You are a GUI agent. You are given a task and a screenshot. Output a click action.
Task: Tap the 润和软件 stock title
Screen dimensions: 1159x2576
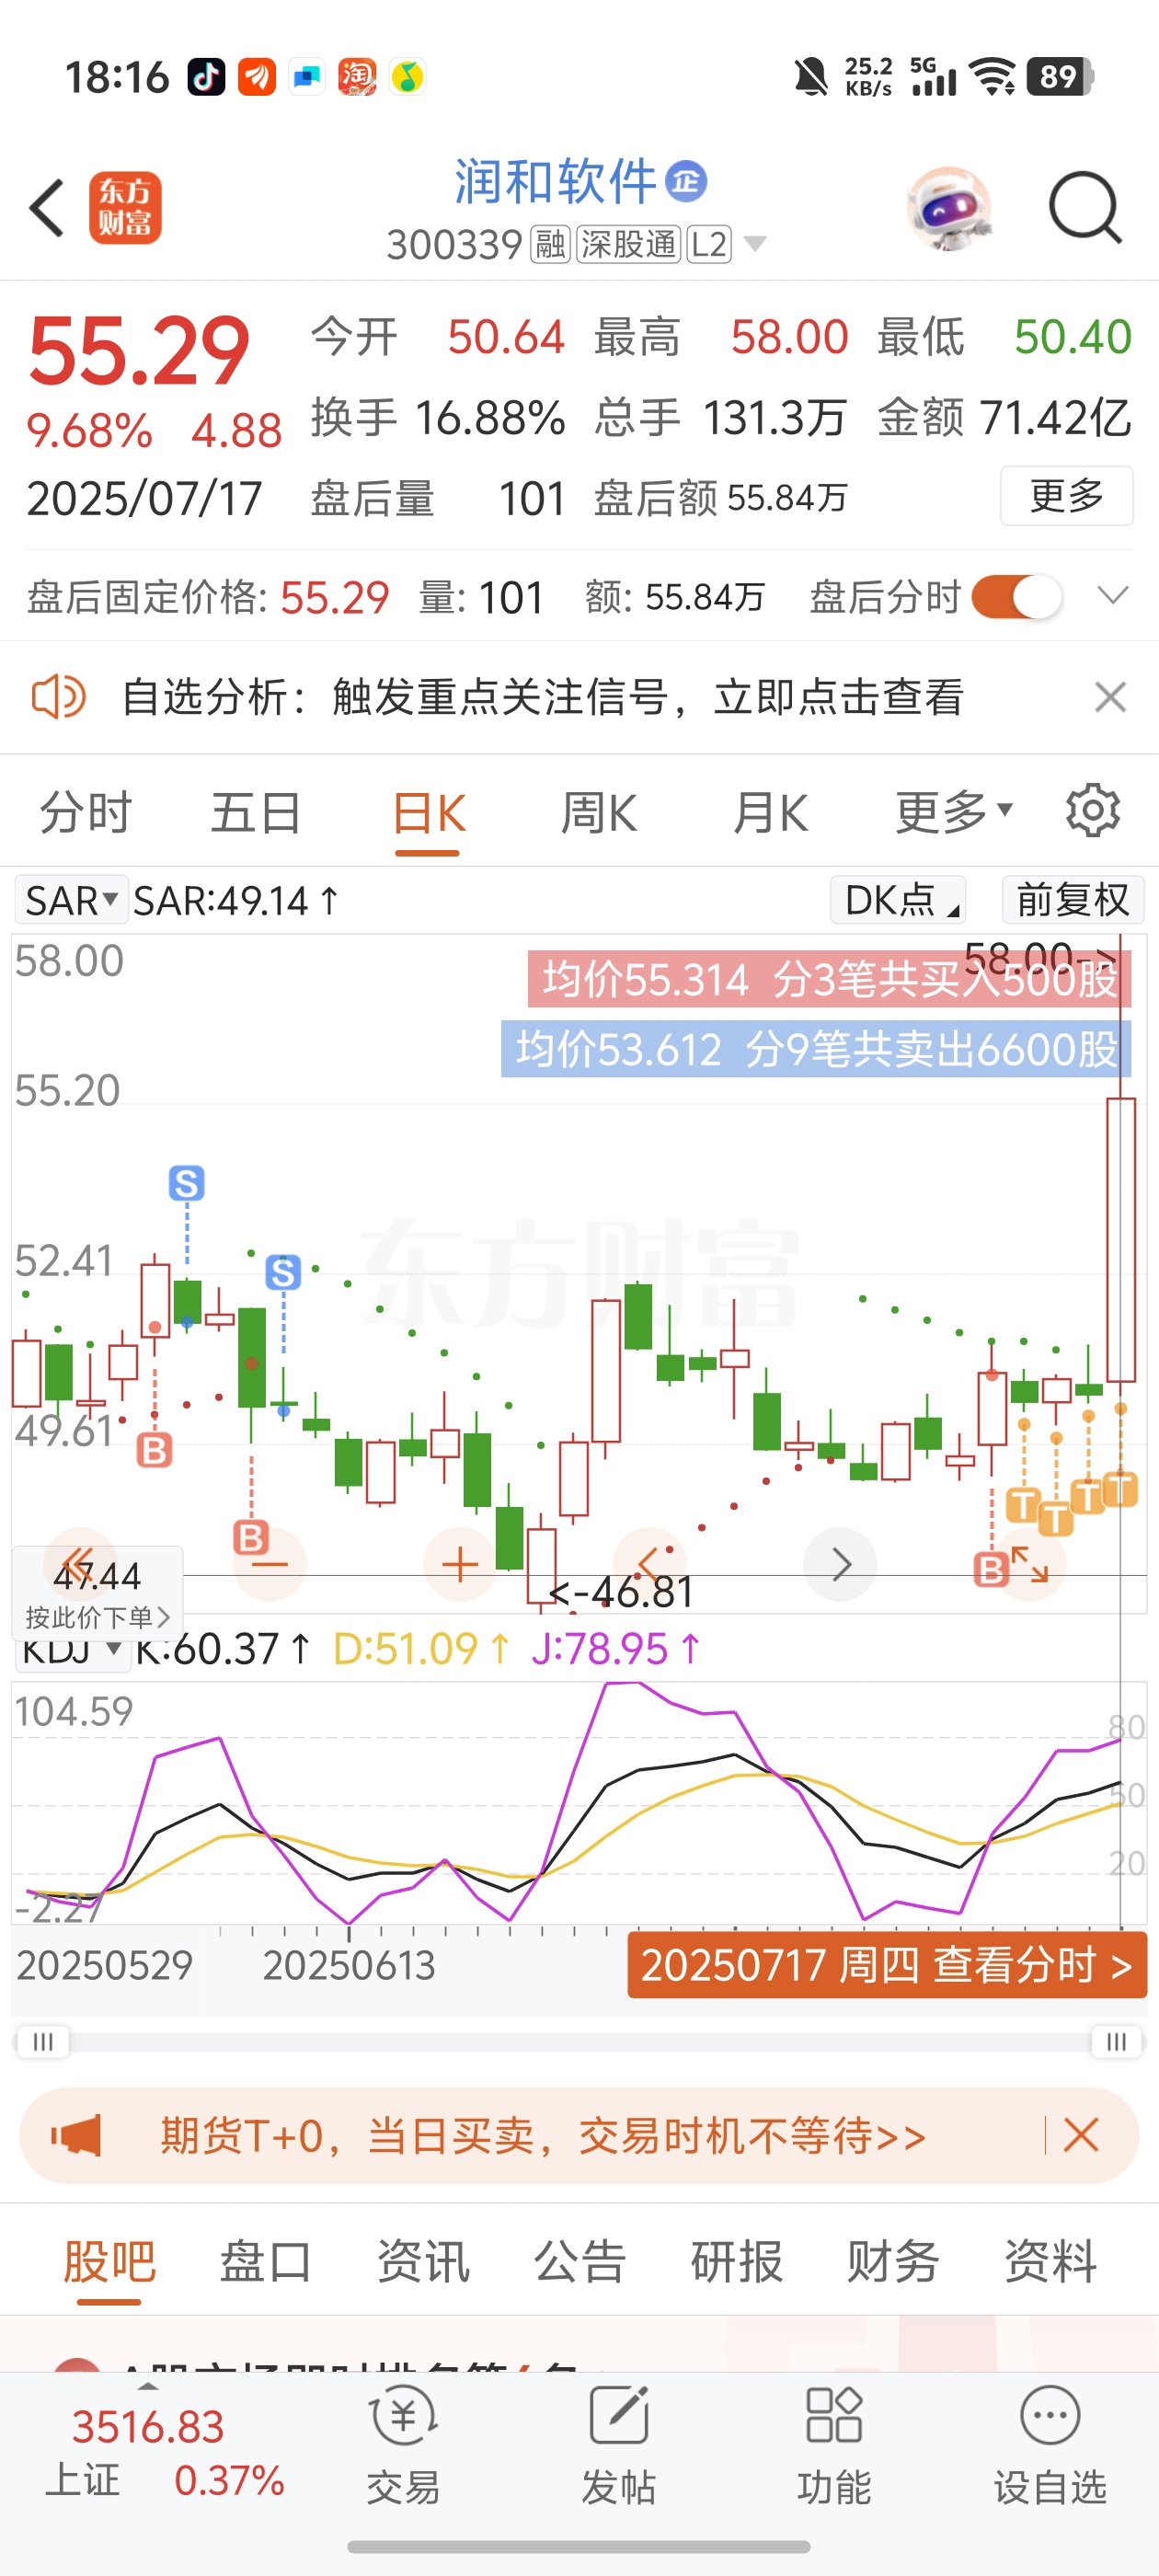[x=555, y=181]
